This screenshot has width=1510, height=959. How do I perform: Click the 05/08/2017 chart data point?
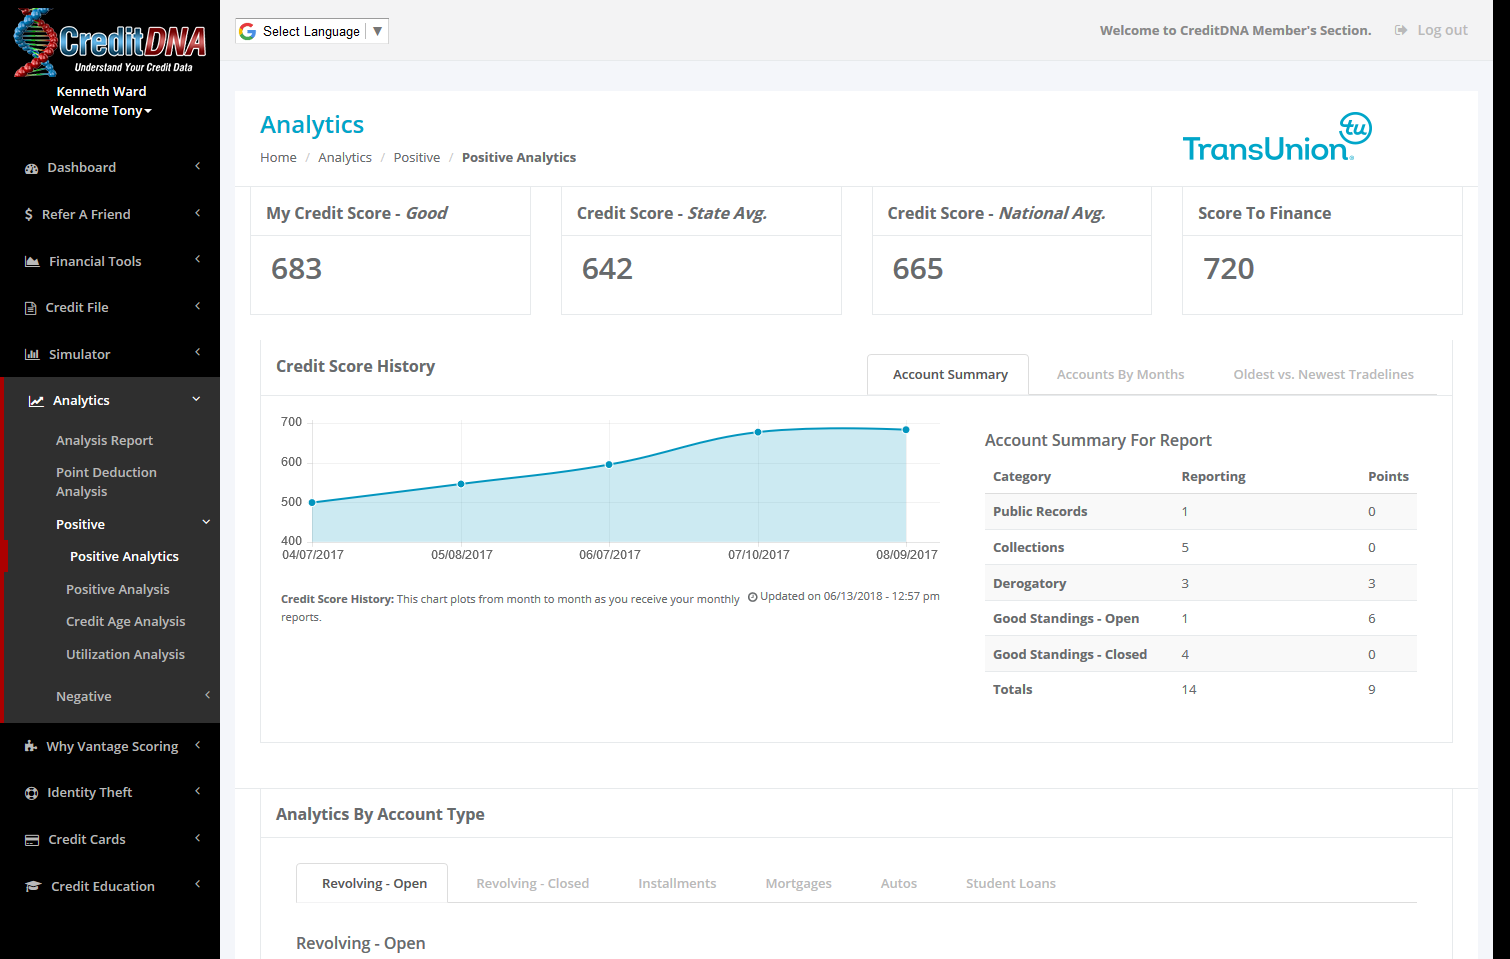(x=461, y=484)
